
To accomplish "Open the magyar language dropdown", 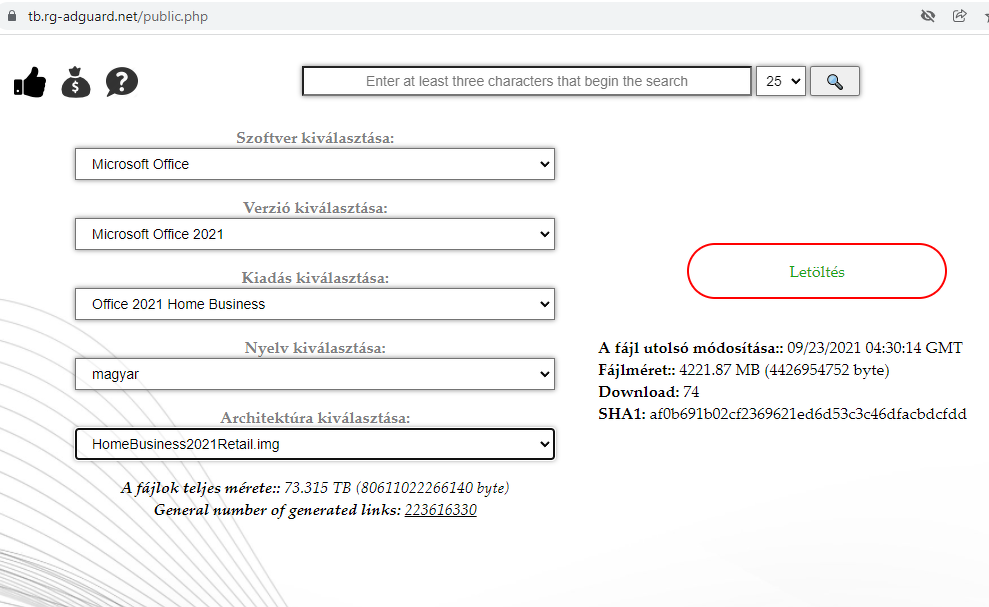I will 315,374.
